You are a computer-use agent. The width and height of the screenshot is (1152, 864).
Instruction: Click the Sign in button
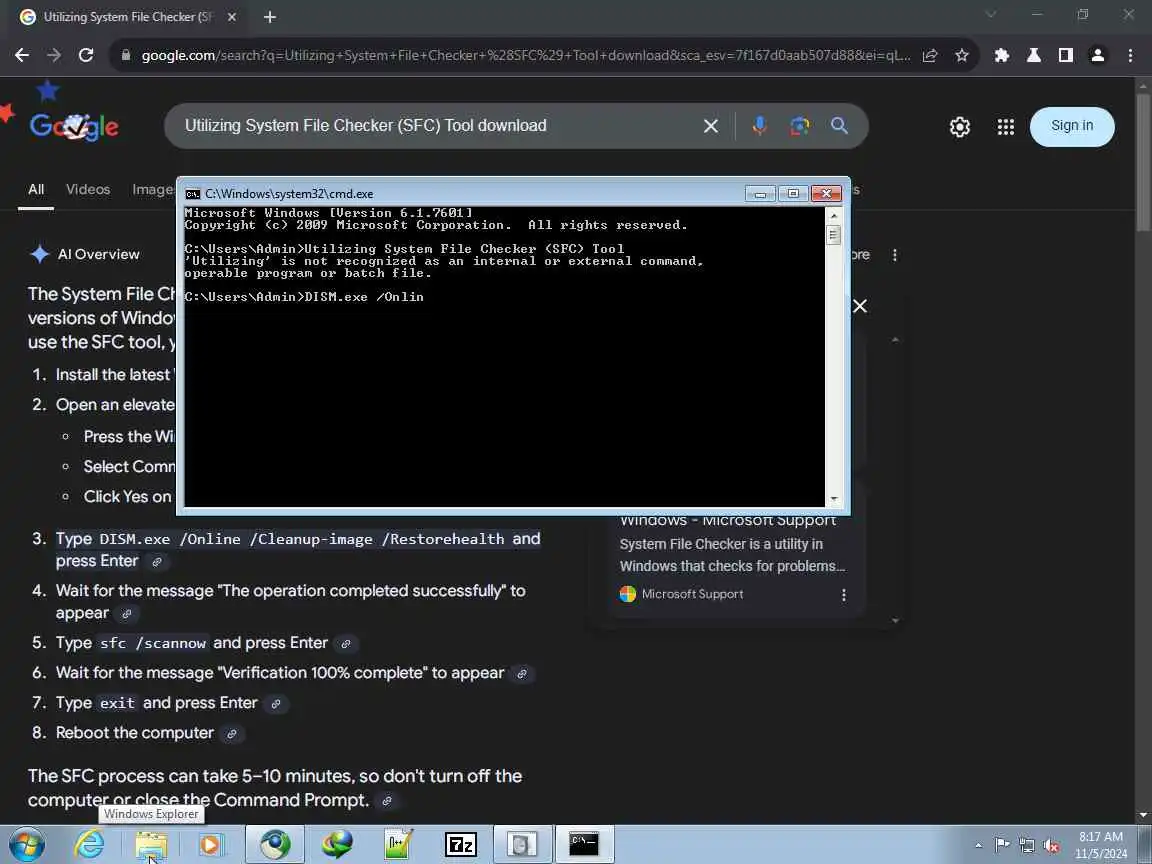point(1072,126)
